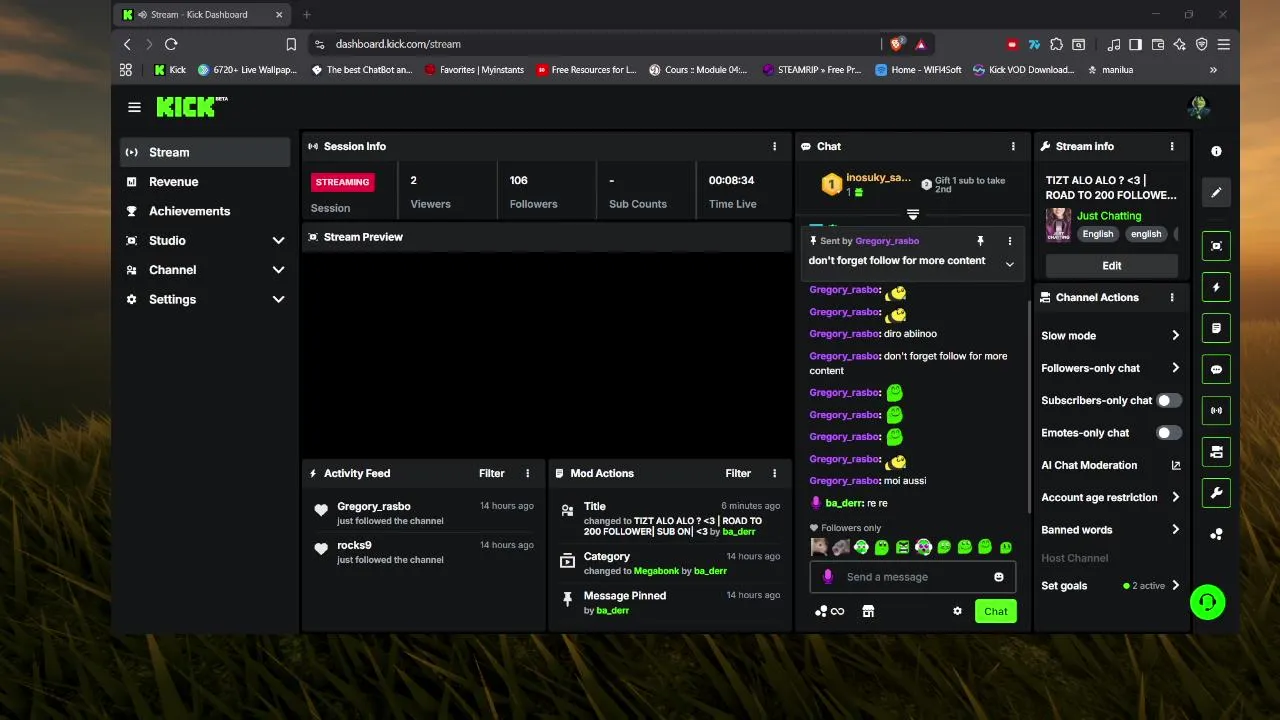Open the shop icon below chat
The width and height of the screenshot is (1280, 720).
coord(868,611)
